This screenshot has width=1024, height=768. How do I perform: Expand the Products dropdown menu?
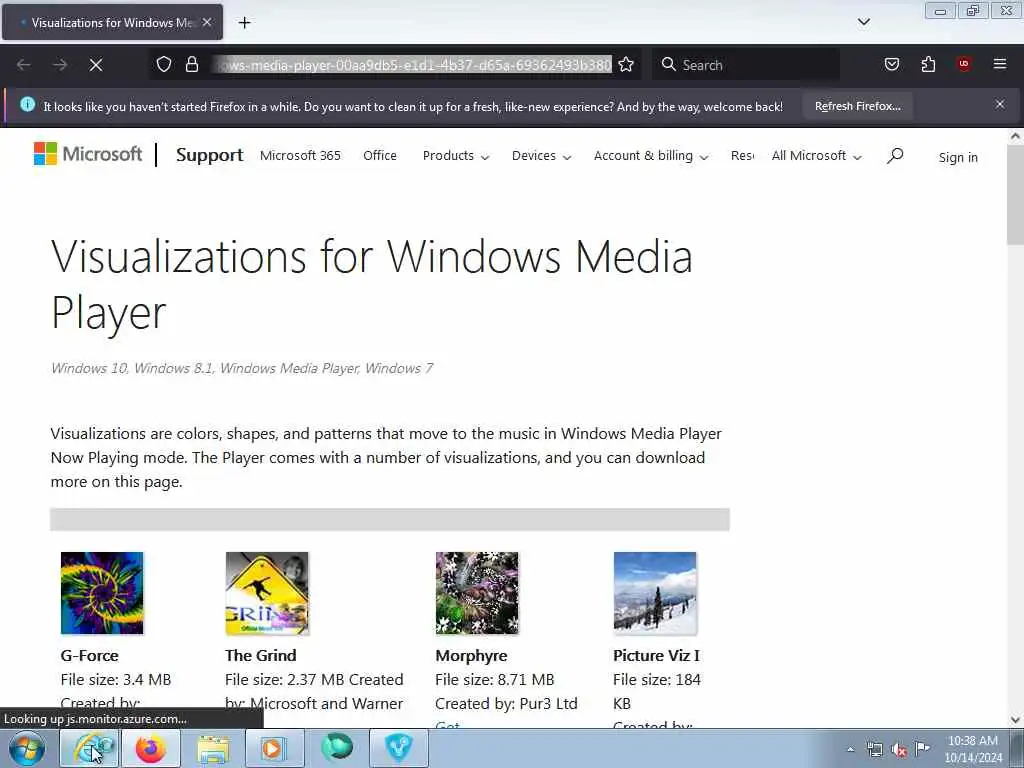[456, 155]
